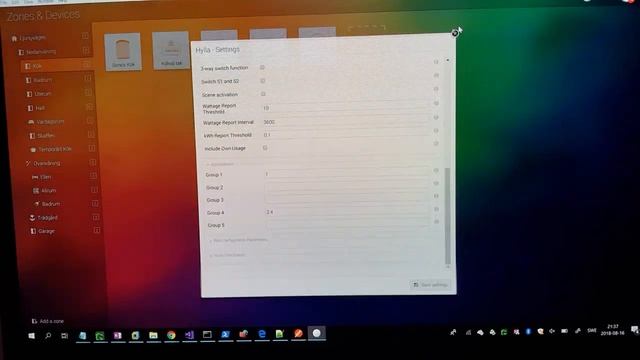Click info icon in Wattage Report Threshold row
The width and height of the screenshot is (640, 360).
pyautogui.click(x=436, y=103)
